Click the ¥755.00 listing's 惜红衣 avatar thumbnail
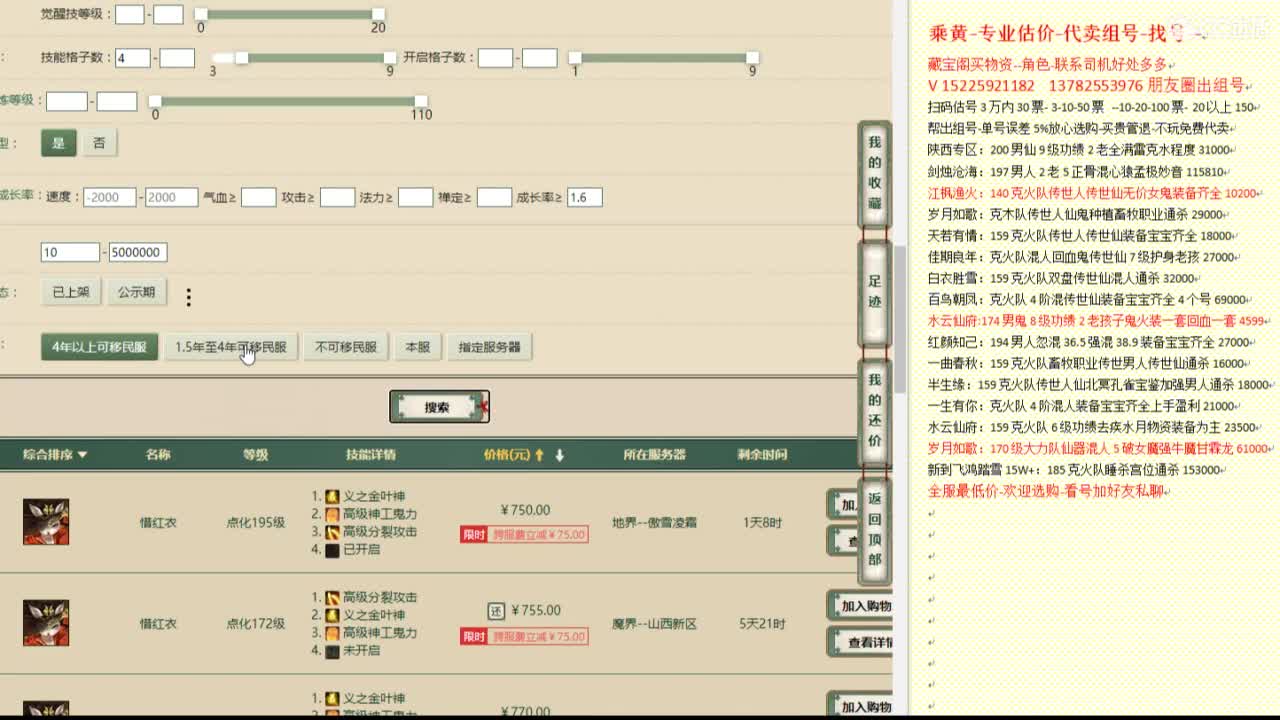 coord(46,623)
